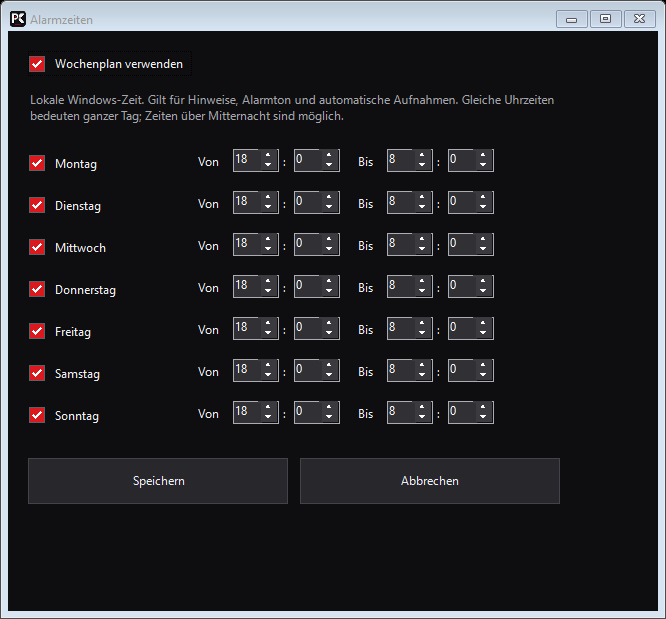Viewport: 666px width, 619px height.
Task: Increase Montag Bis minute with up arrow
Action: tap(483, 155)
